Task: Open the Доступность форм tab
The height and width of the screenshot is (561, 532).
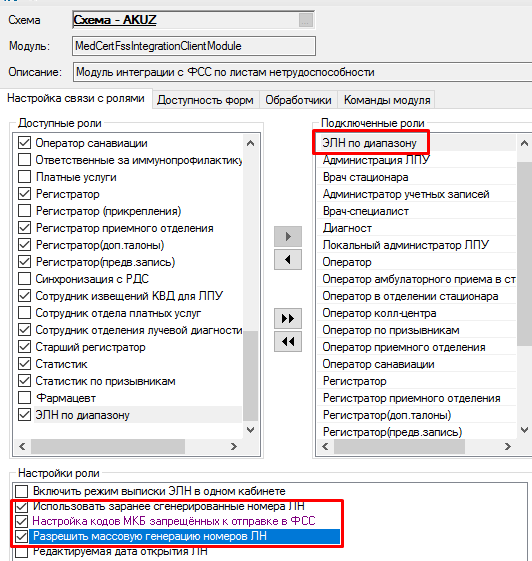Action: click(x=205, y=100)
